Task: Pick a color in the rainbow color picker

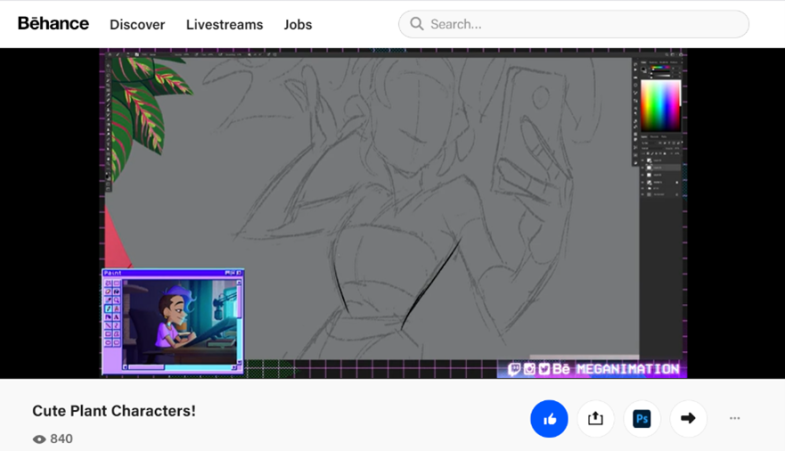Action: (660, 105)
